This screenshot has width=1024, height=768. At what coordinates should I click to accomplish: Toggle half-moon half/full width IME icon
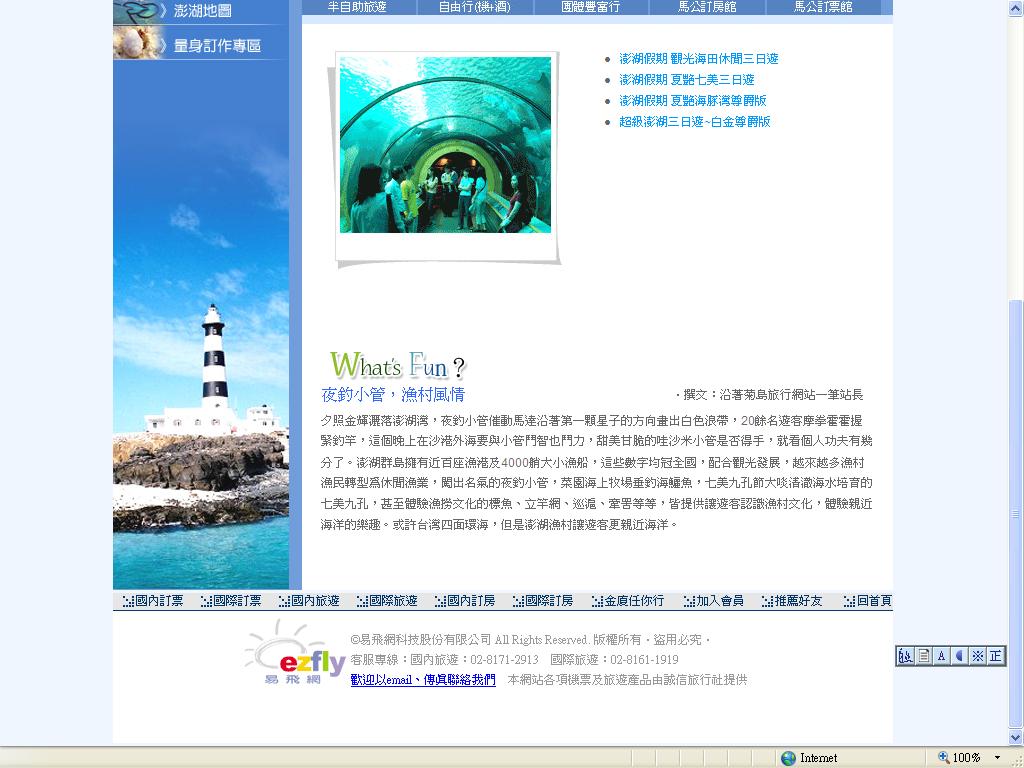960,656
